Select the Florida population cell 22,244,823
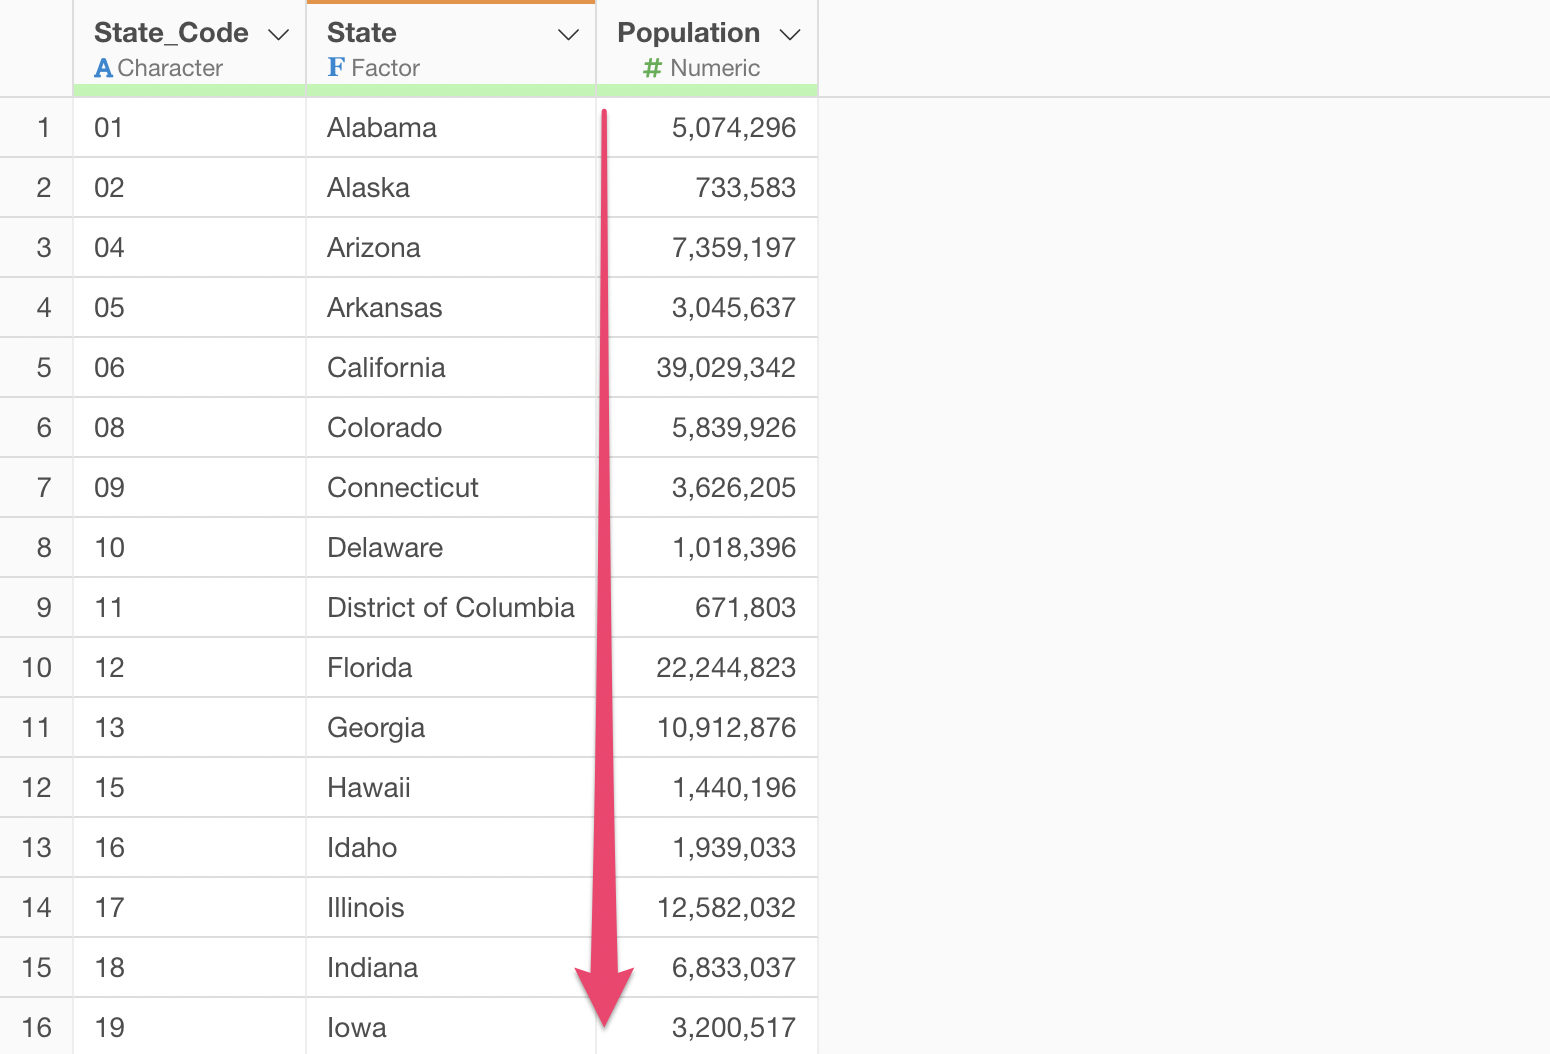This screenshot has width=1550, height=1054. (725, 668)
